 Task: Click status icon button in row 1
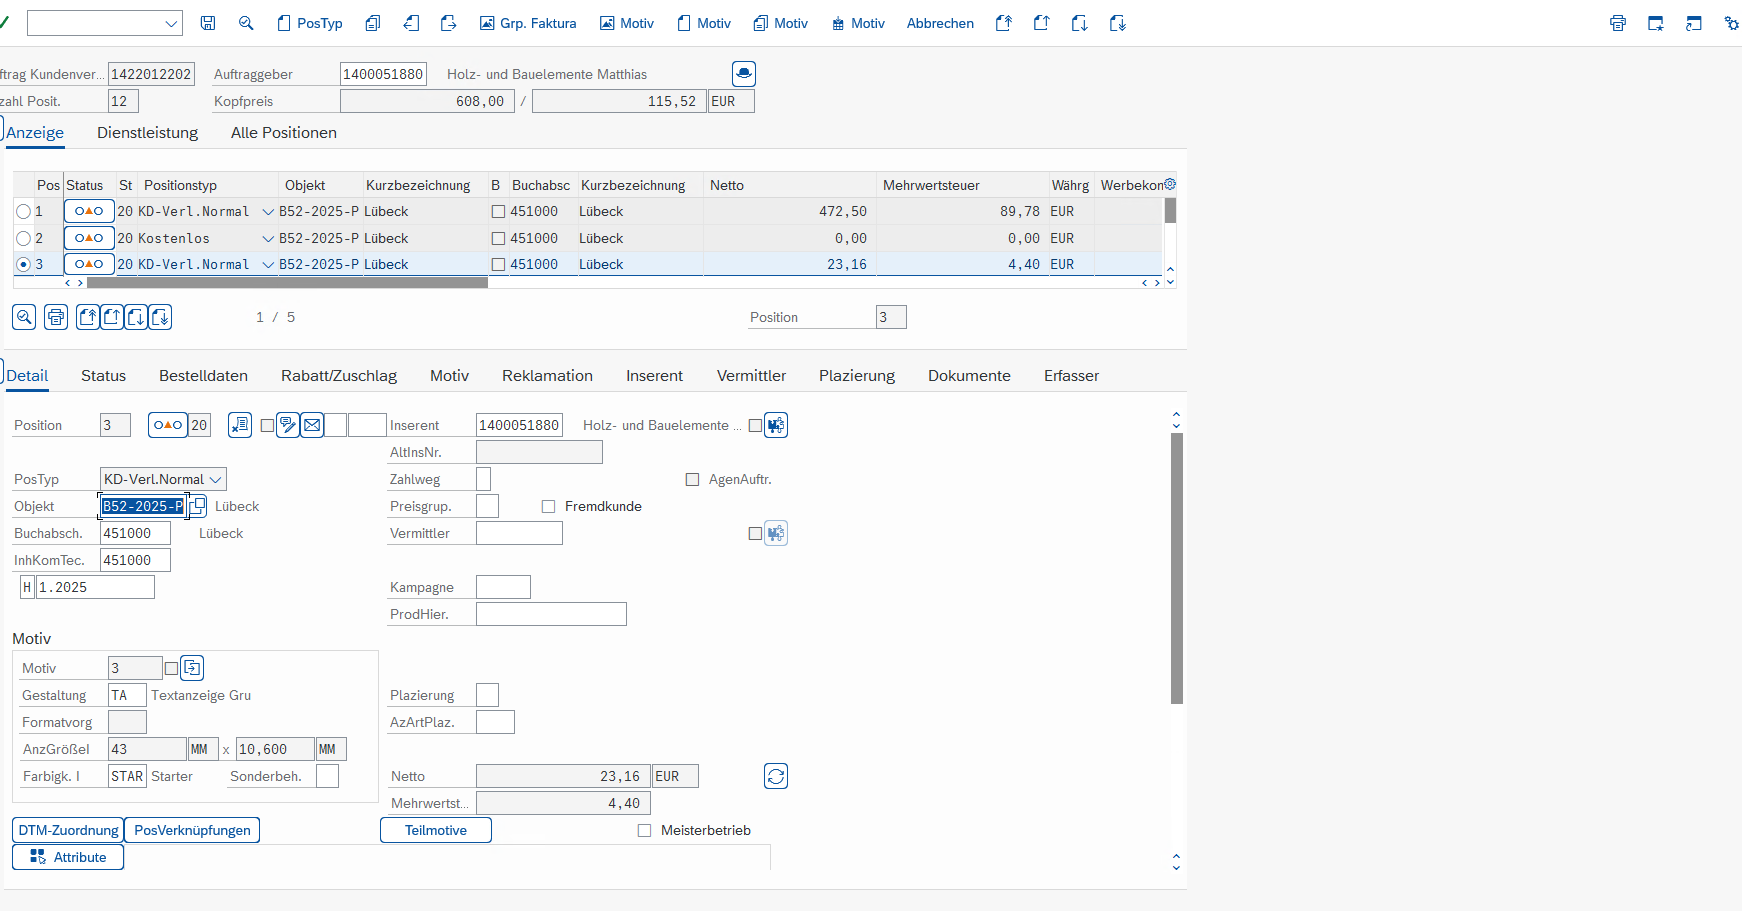pos(89,211)
